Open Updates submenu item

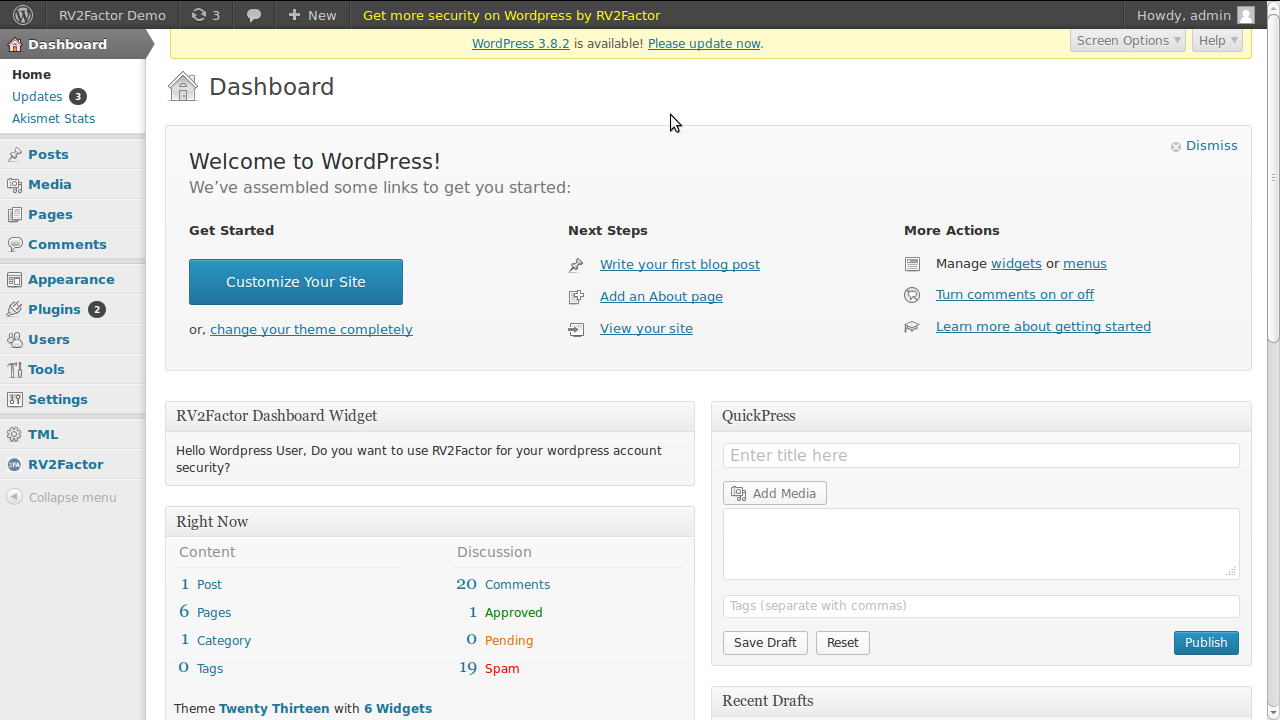(x=37, y=97)
